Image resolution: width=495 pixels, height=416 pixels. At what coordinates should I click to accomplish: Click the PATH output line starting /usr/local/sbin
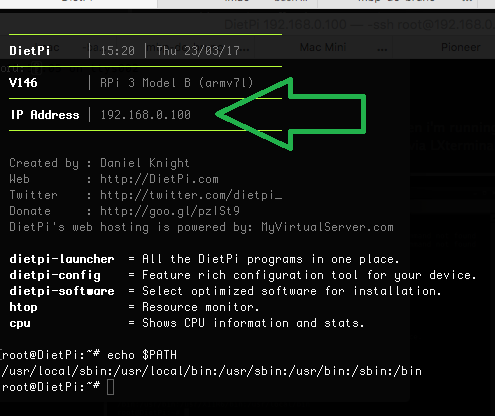click(x=212, y=371)
